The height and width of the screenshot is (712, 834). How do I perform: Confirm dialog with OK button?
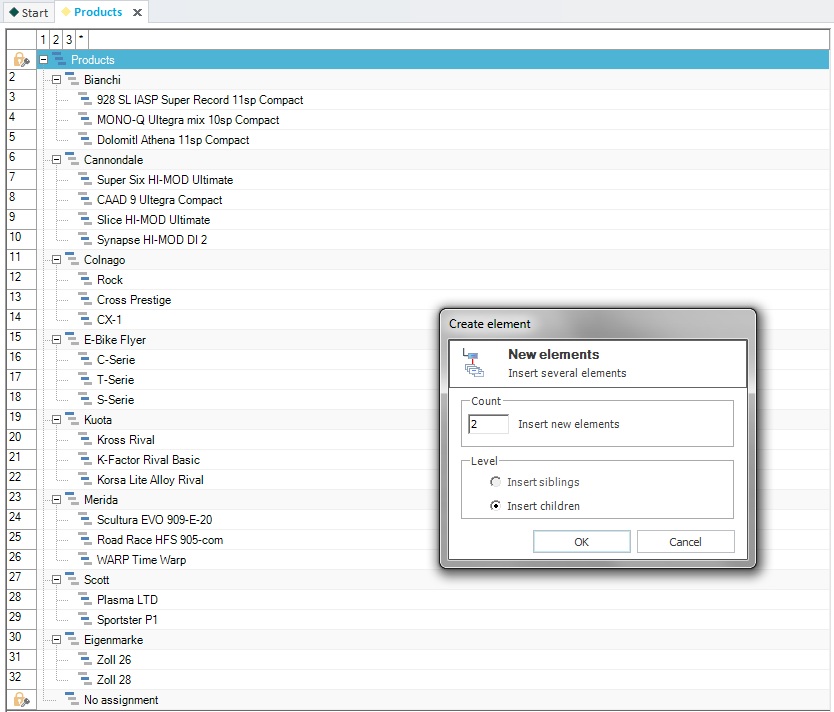[581, 541]
